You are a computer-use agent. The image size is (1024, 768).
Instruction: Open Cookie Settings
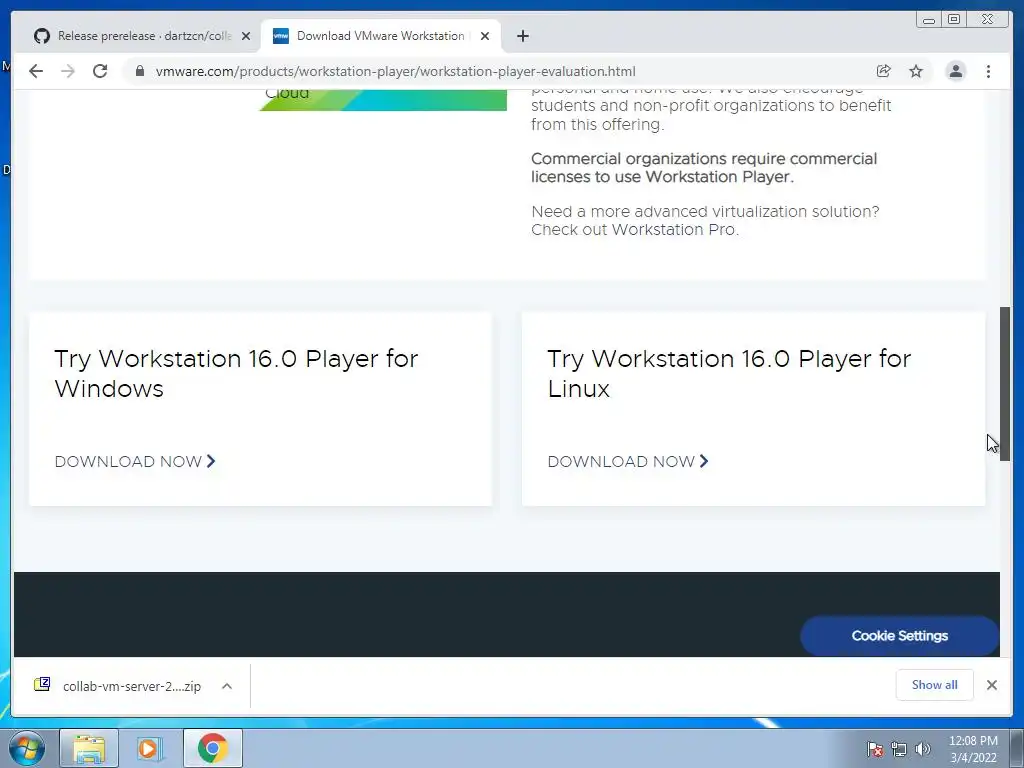point(899,635)
